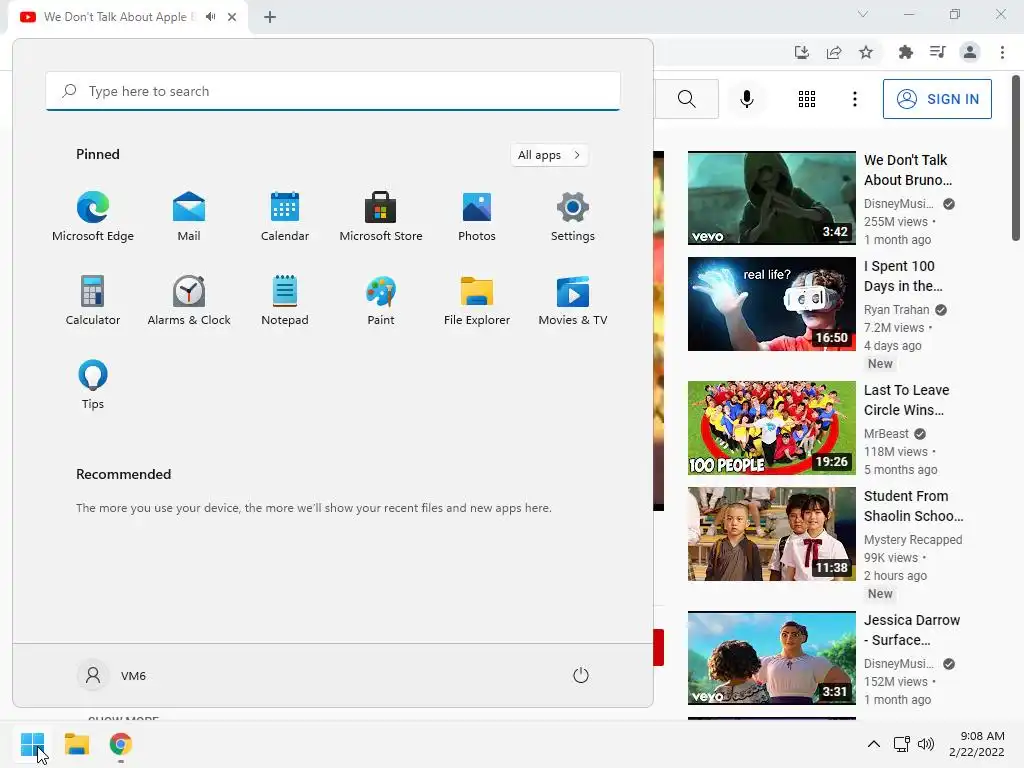
Task: Open Chrome's three-dot menu
Action: pyautogui.click(x=1002, y=52)
